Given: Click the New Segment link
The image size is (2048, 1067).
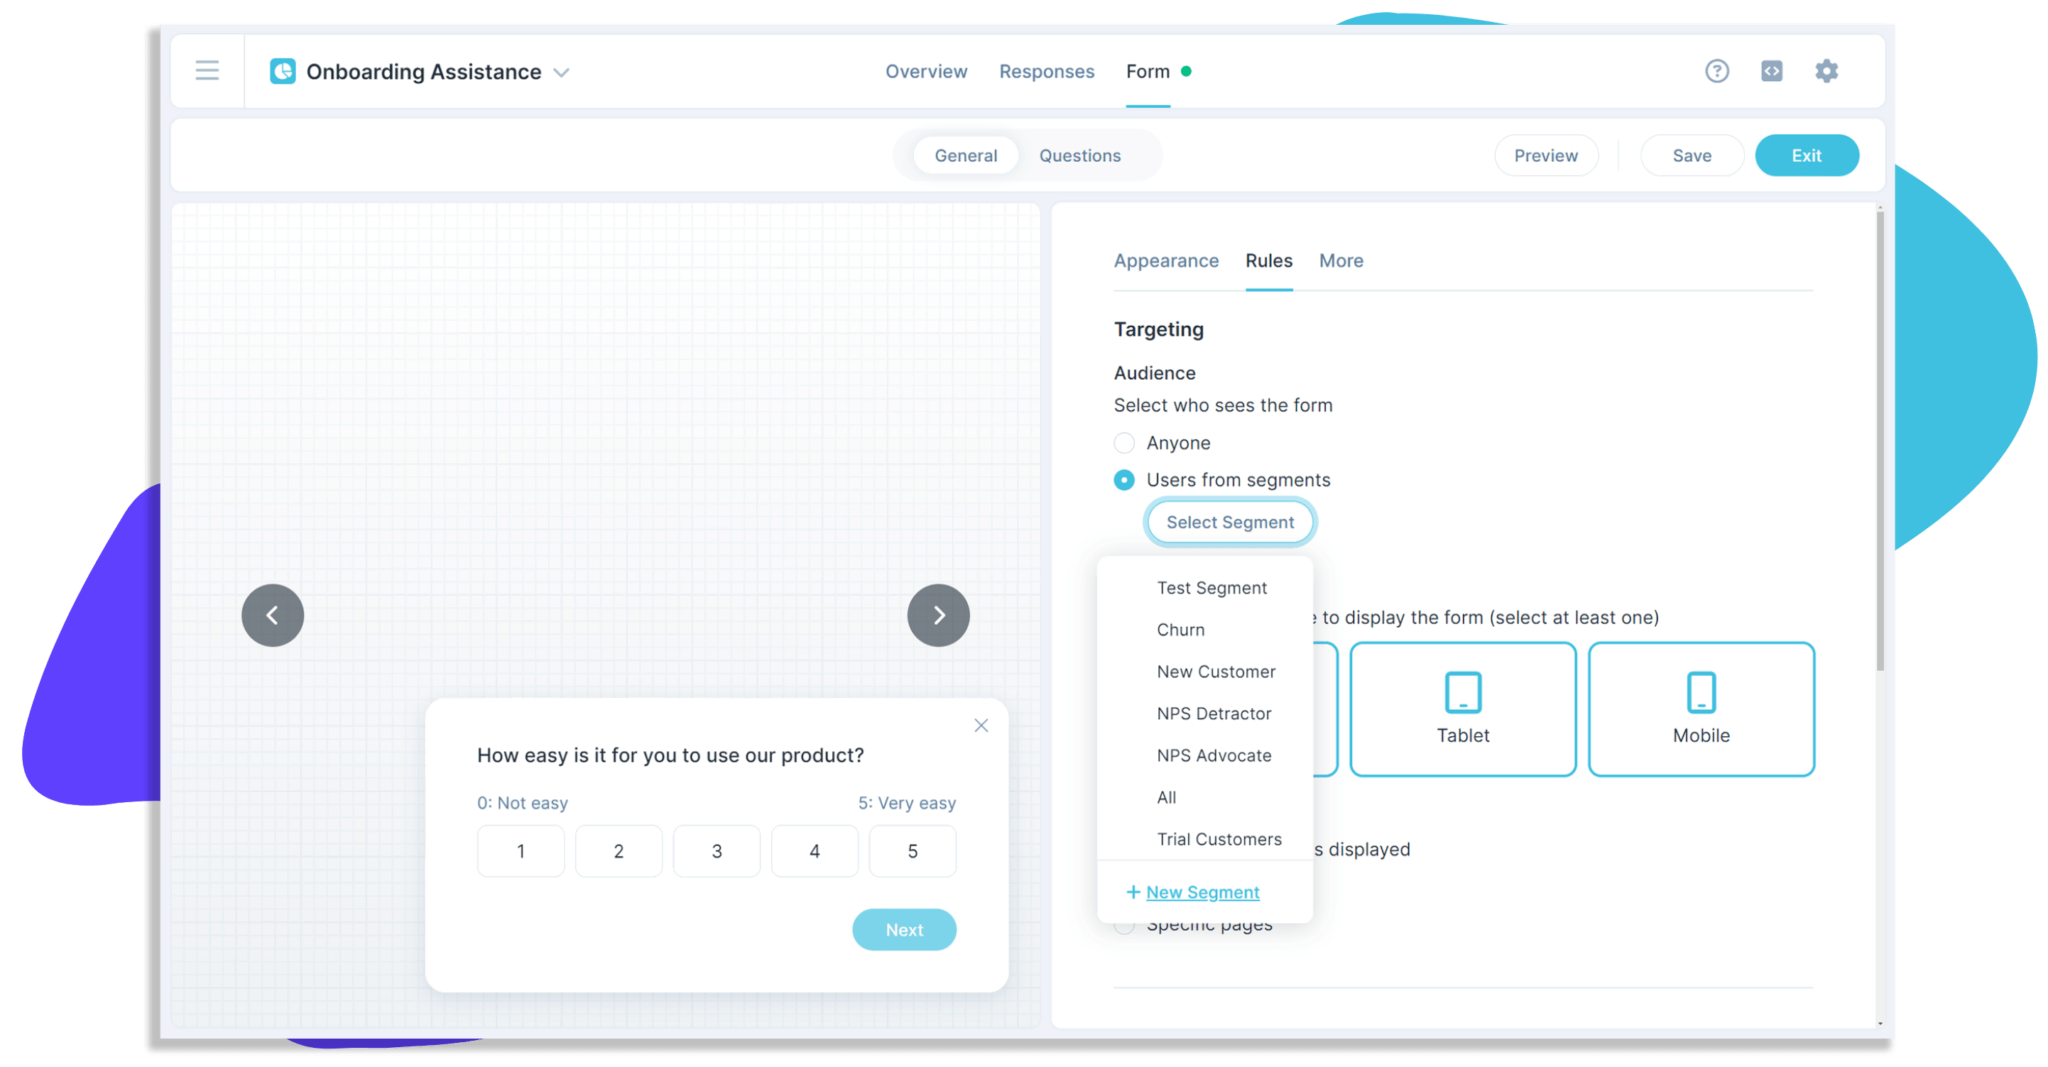Looking at the screenshot, I should 1202,892.
